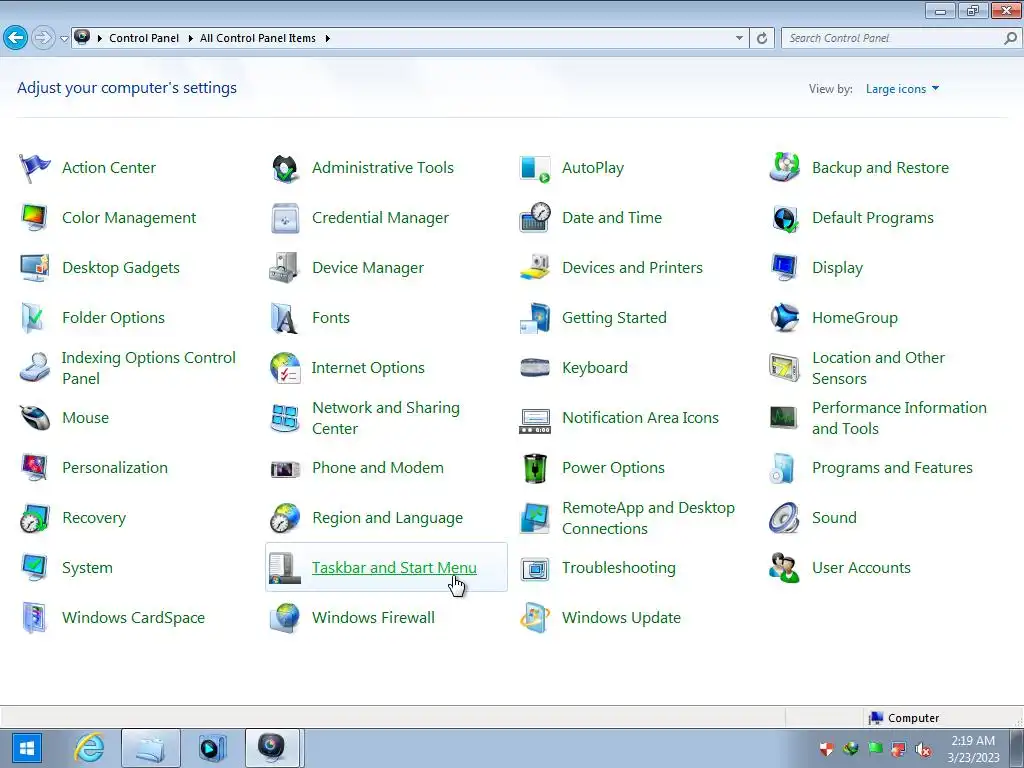The height and width of the screenshot is (768, 1024).
Task: Expand the arrow after All Control Panel Items
Action: tap(327, 39)
